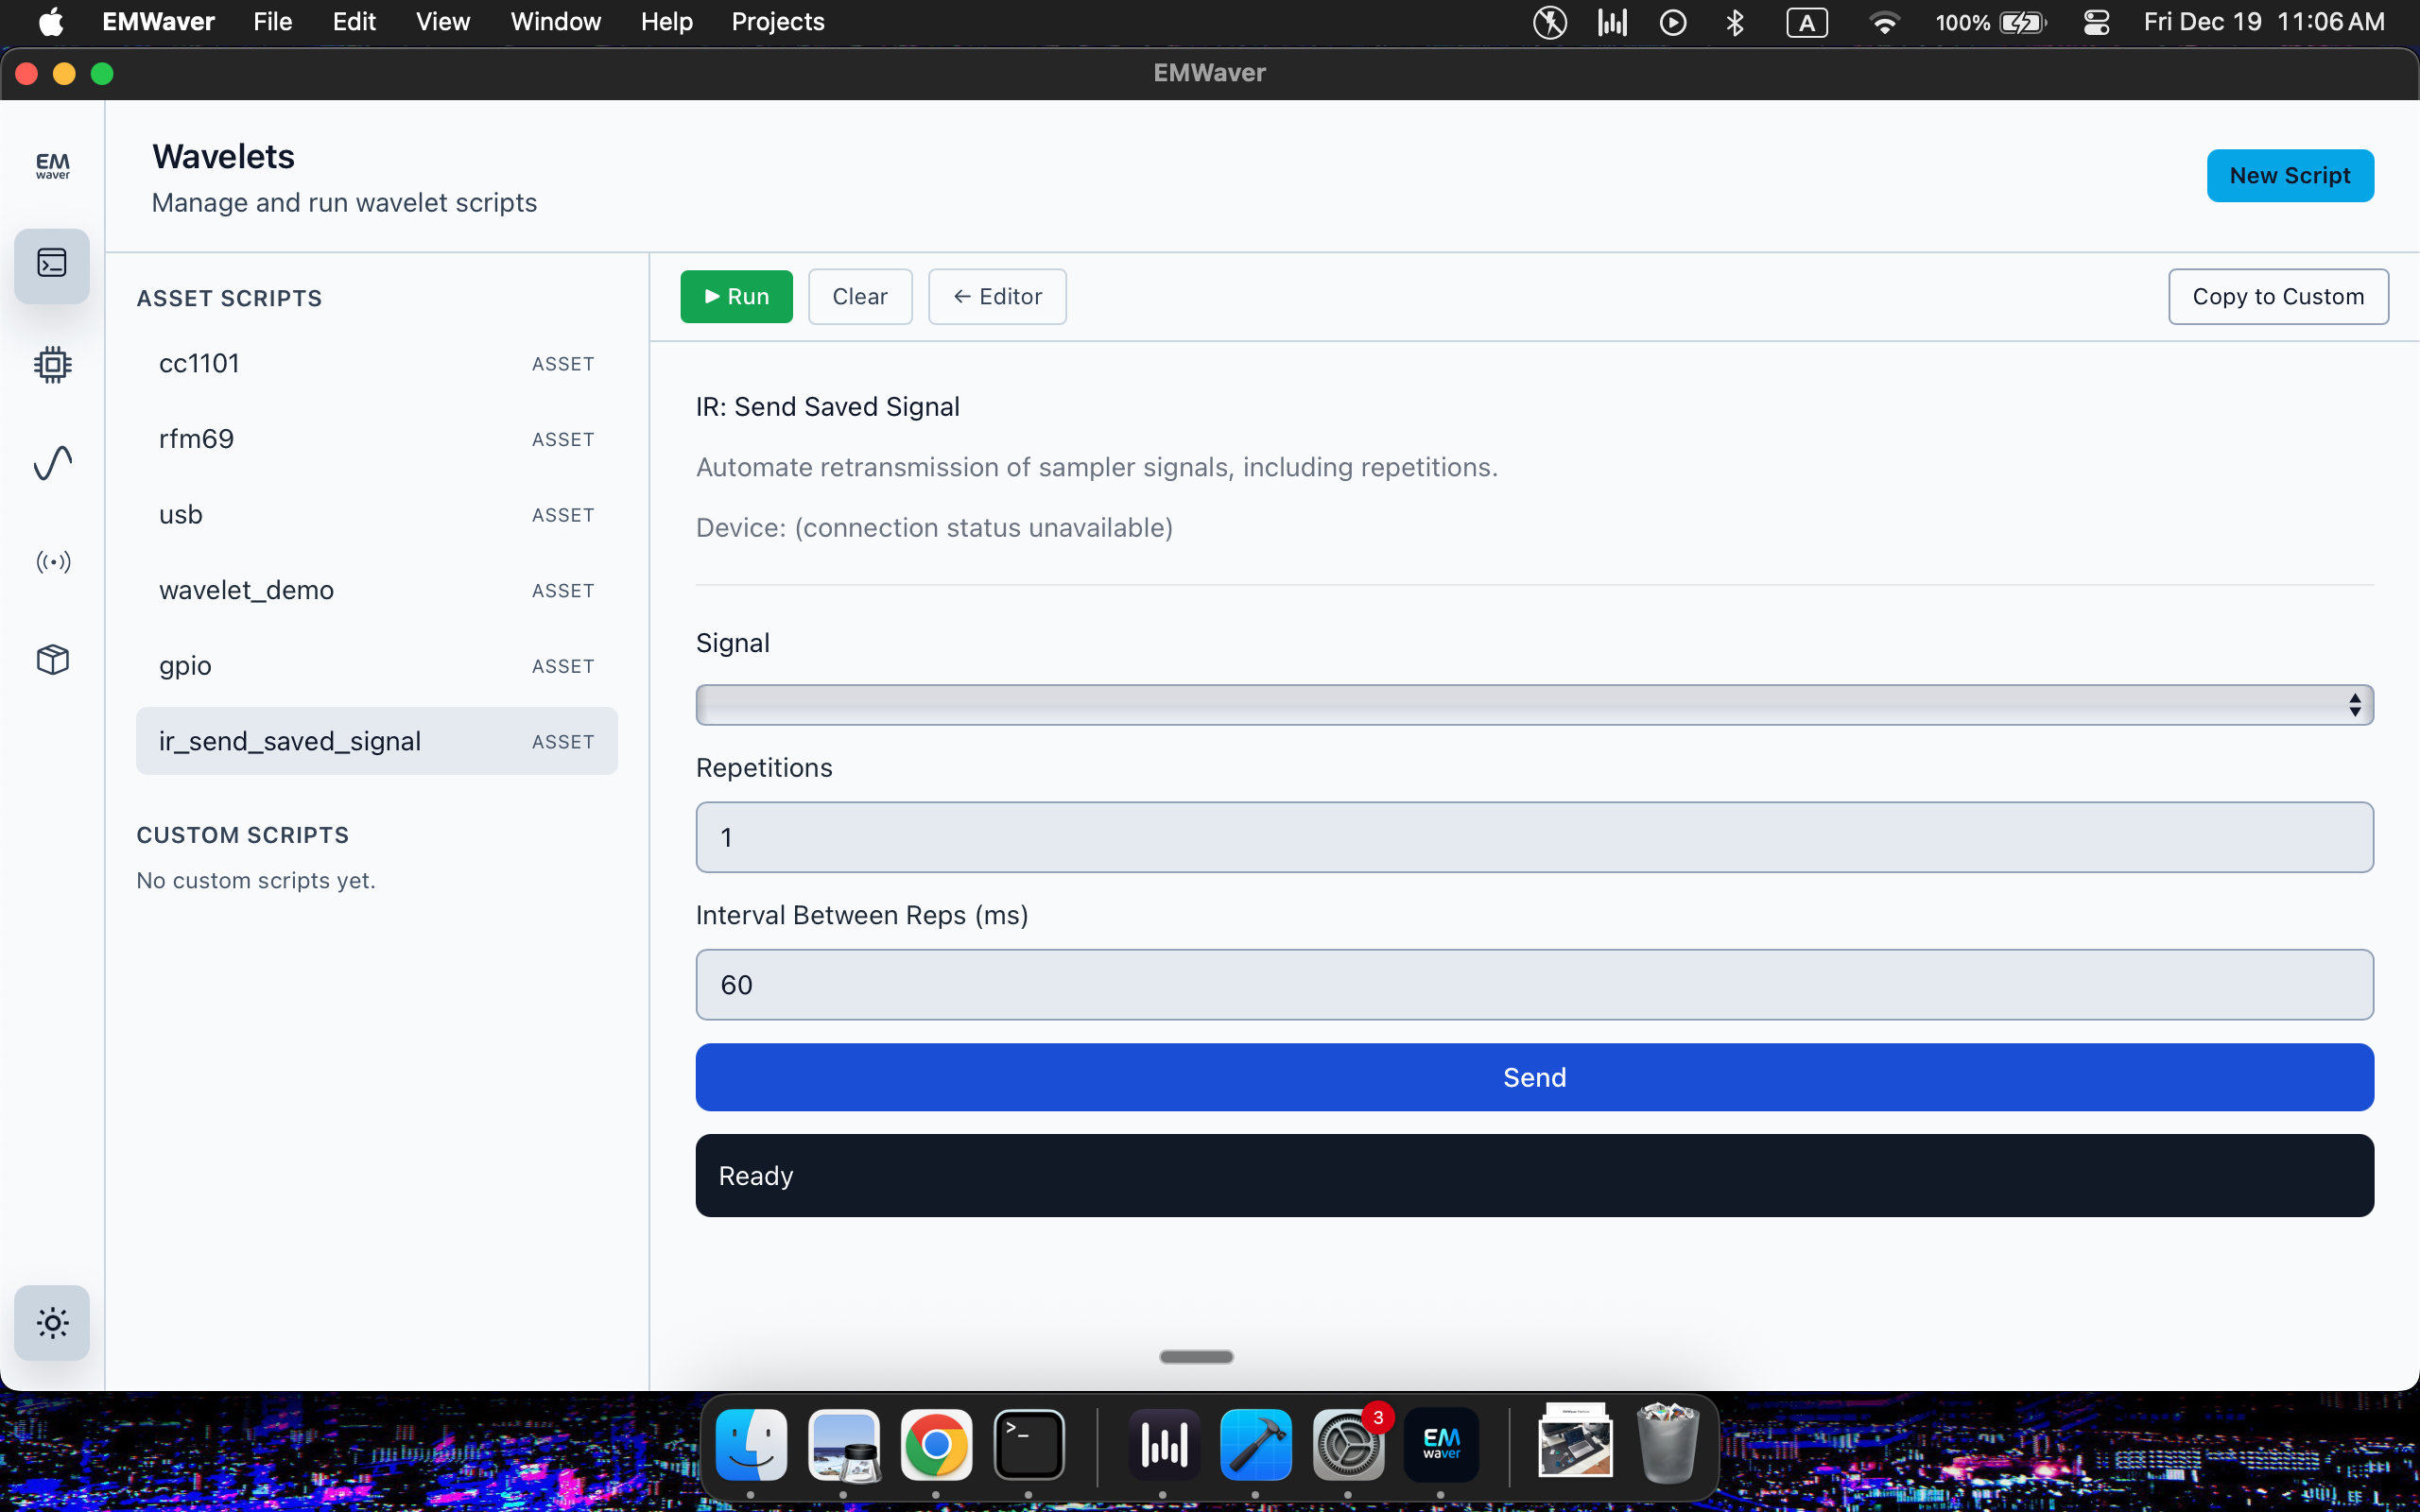Click the Repetitions input field
The image size is (2420, 1512).
pos(1534,837)
